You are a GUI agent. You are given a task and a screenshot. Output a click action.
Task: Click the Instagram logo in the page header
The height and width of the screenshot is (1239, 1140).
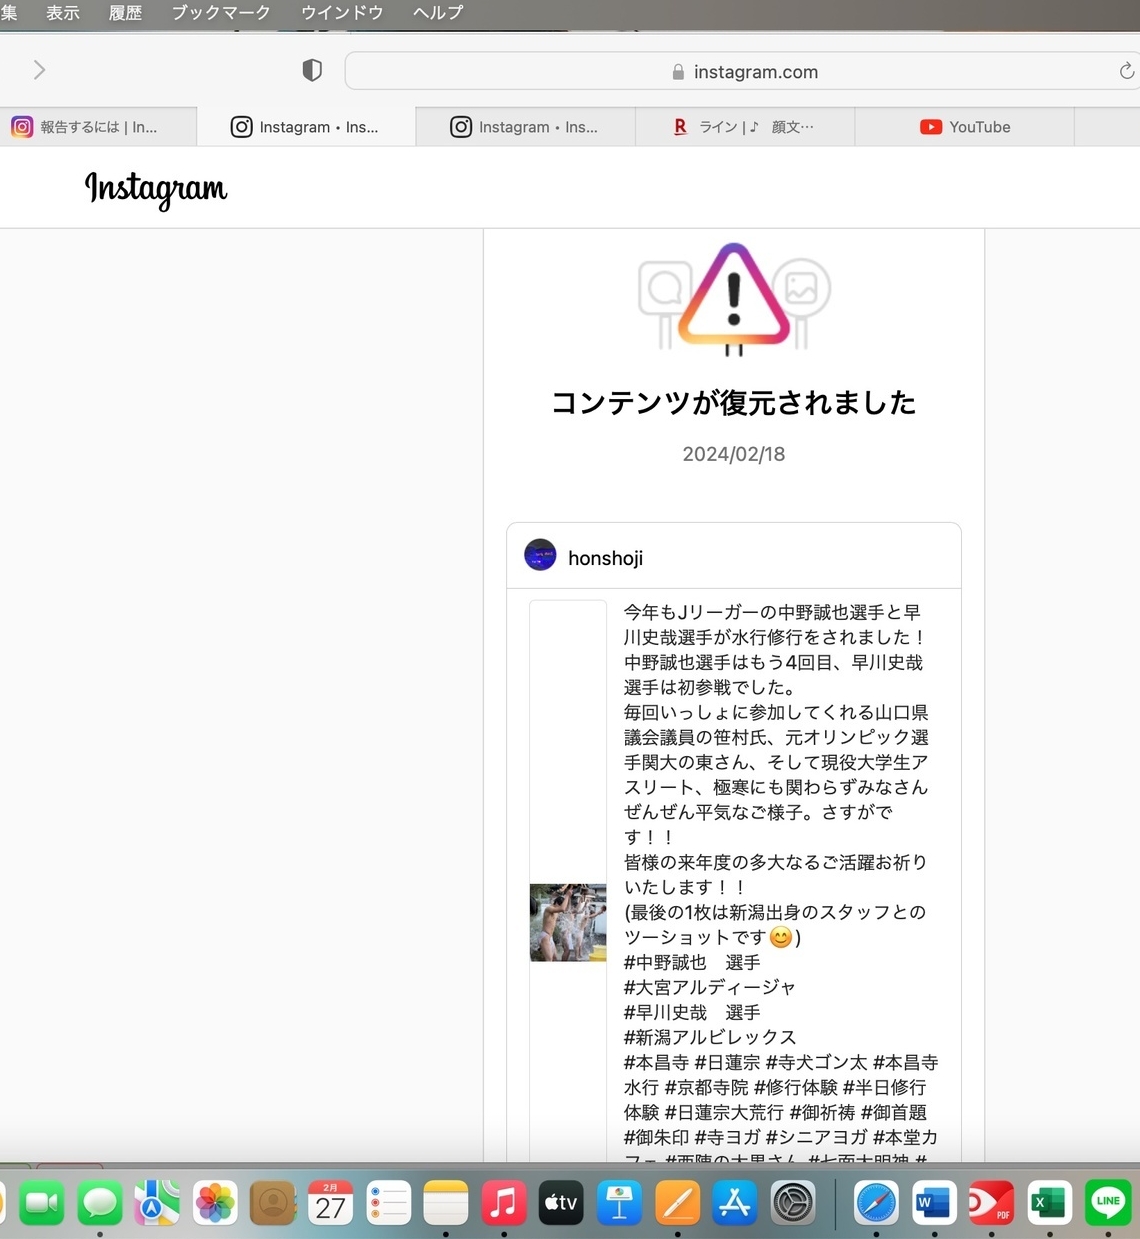pyautogui.click(x=156, y=188)
